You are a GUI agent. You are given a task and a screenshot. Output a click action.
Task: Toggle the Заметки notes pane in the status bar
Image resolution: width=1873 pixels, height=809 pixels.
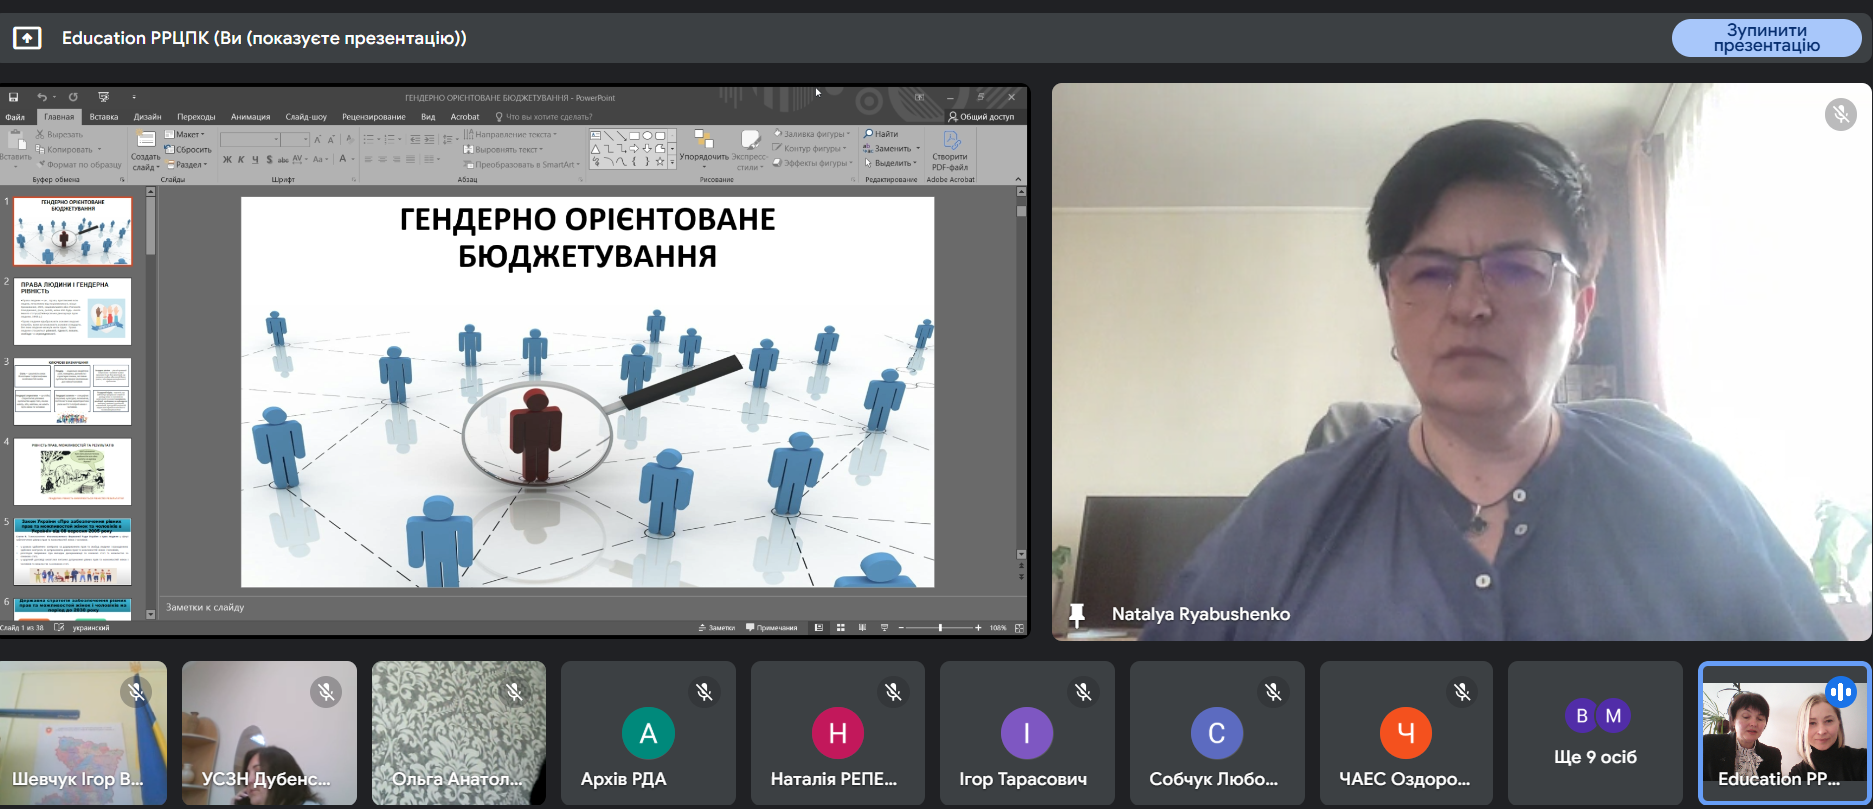click(716, 628)
